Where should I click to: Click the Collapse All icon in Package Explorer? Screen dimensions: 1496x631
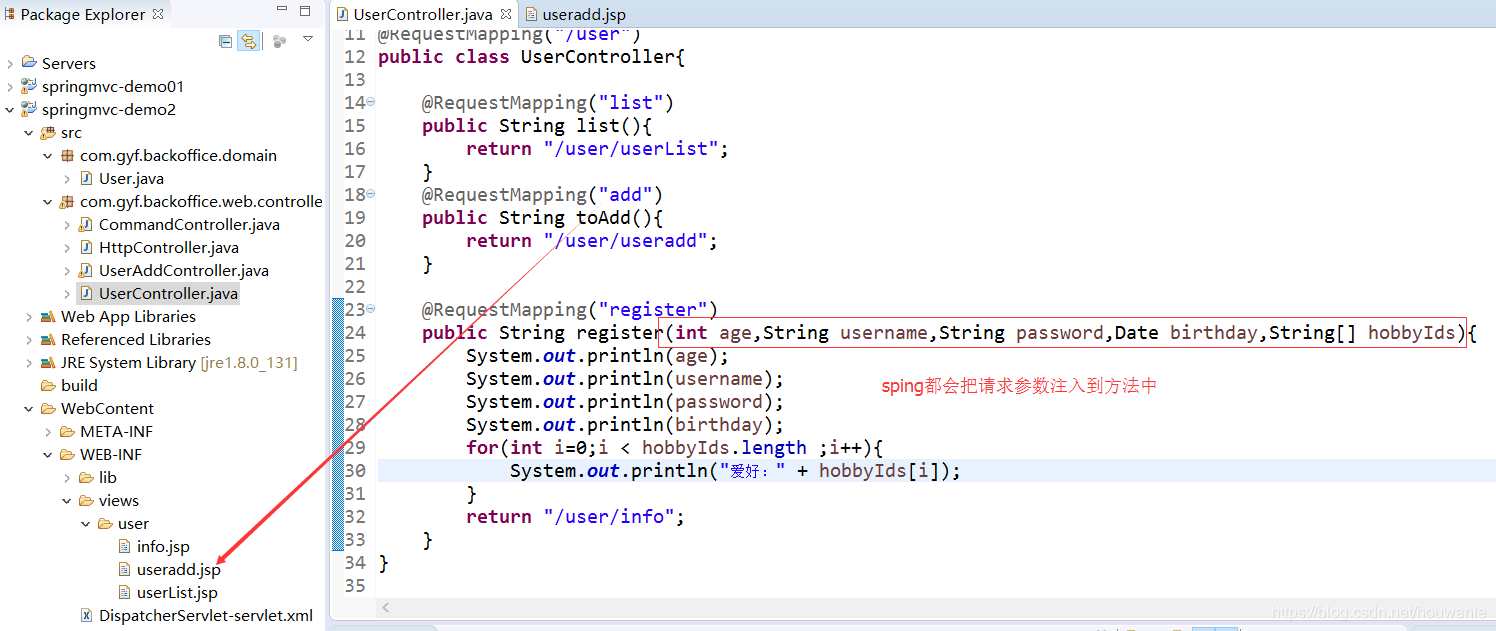225,41
